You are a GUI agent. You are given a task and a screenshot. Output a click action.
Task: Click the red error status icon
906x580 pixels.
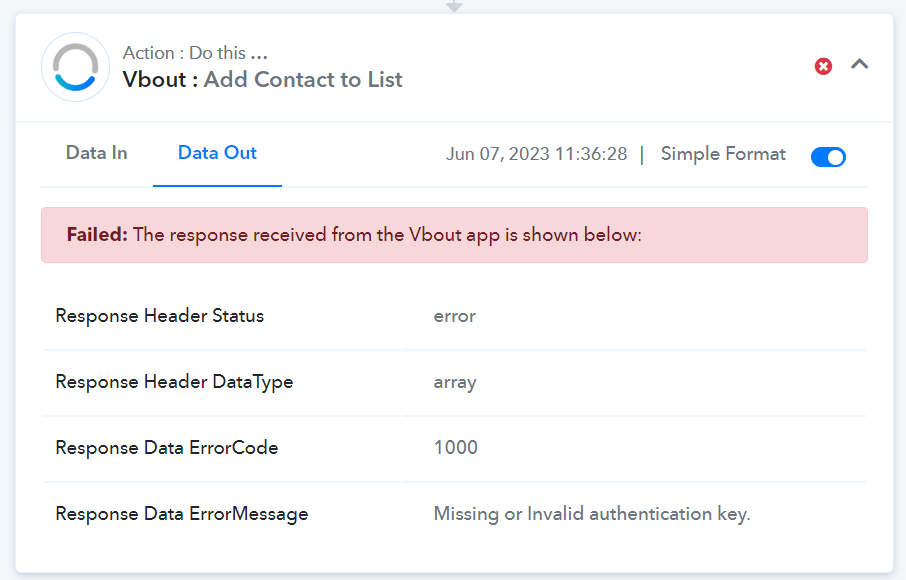823,66
